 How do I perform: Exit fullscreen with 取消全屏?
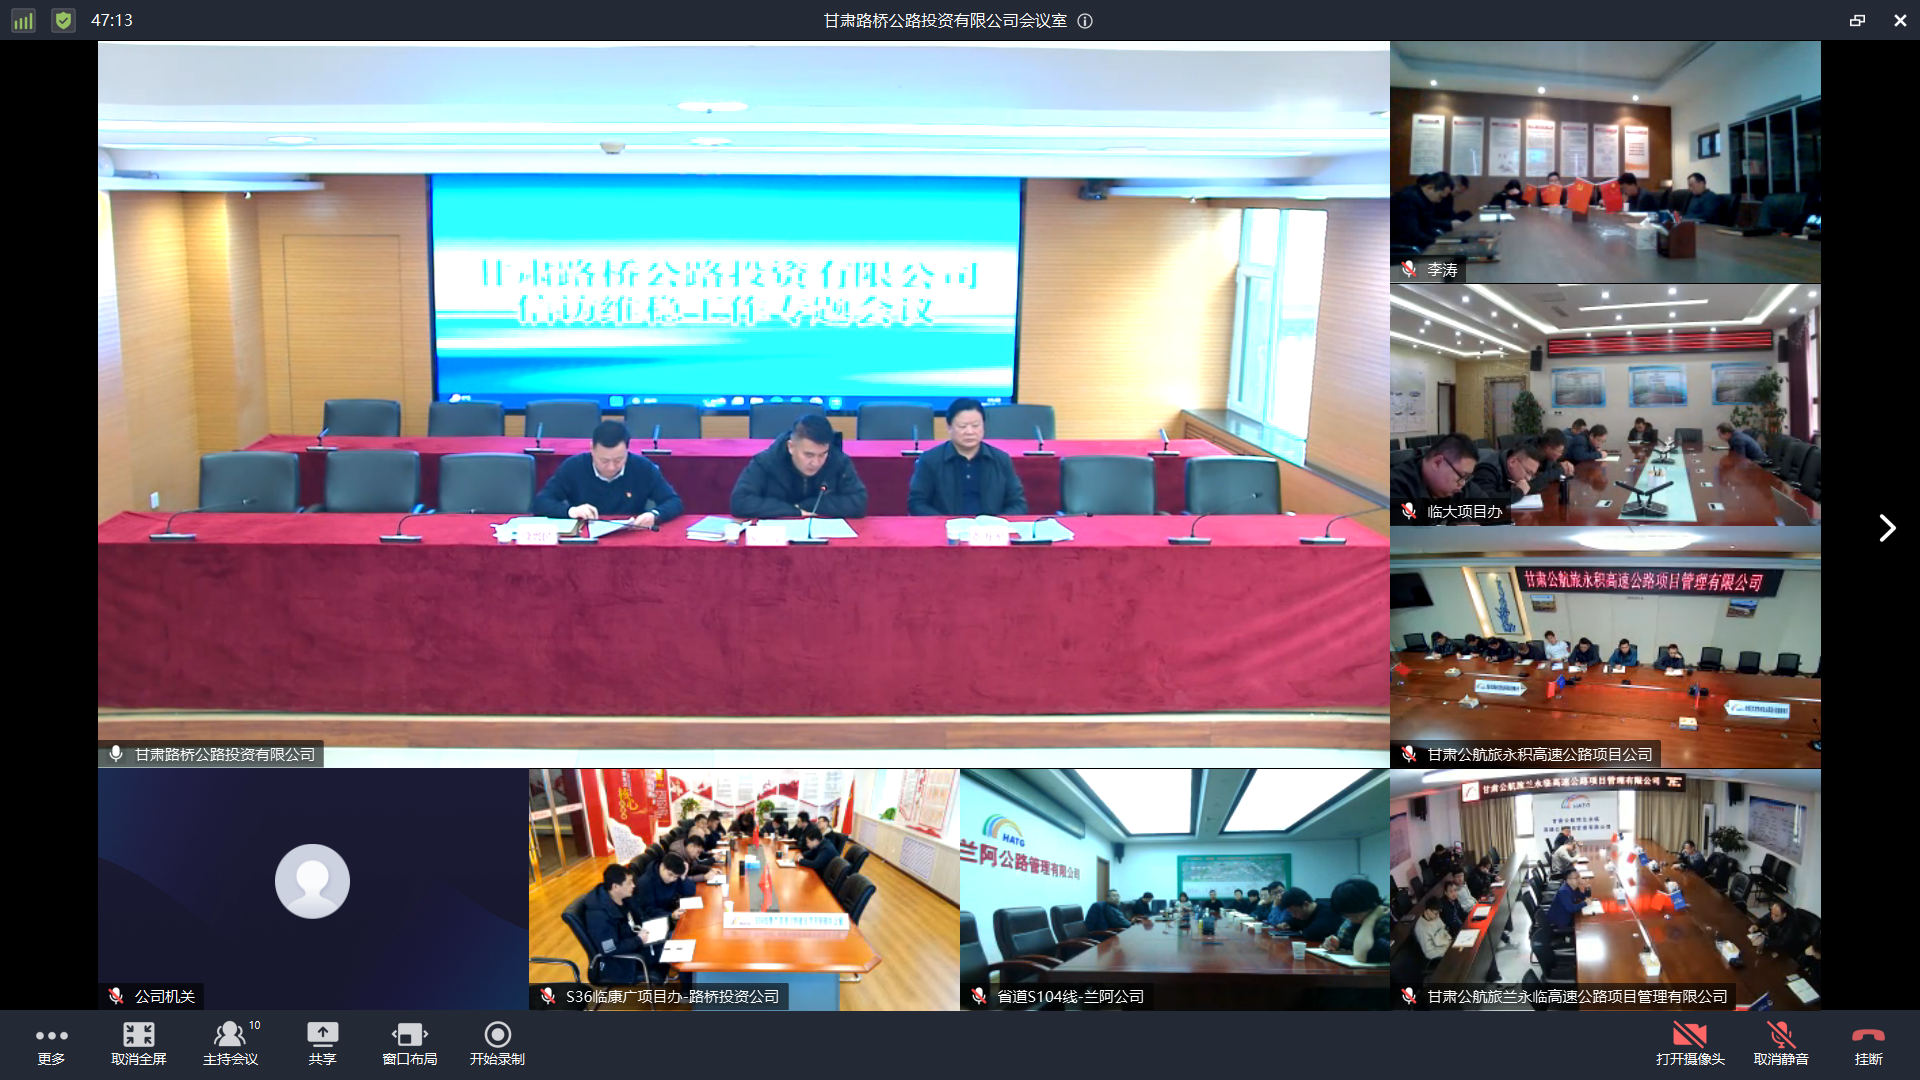pyautogui.click(x=139, y=1043)
